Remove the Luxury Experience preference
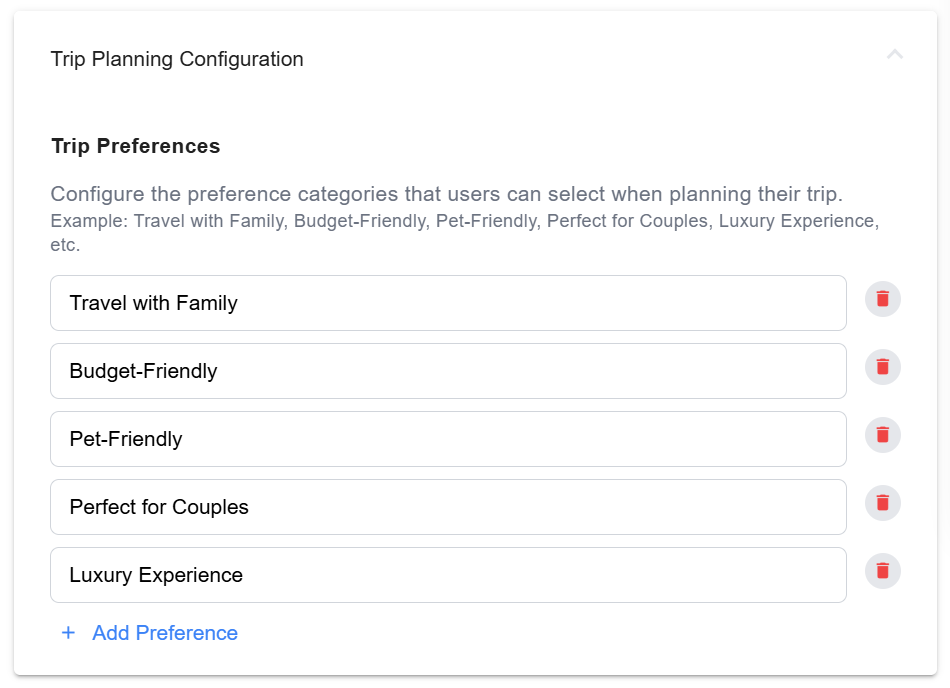The width and height of the screenshot is (950, 688). click(882, 571)
